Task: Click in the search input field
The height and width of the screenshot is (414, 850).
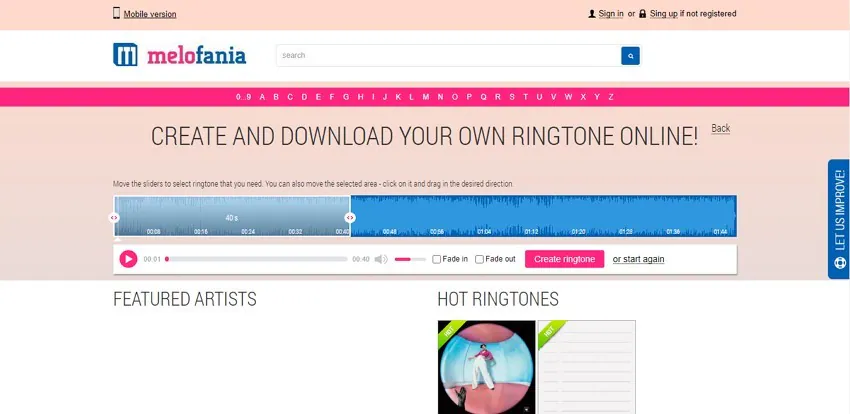Action: (448, 55)
